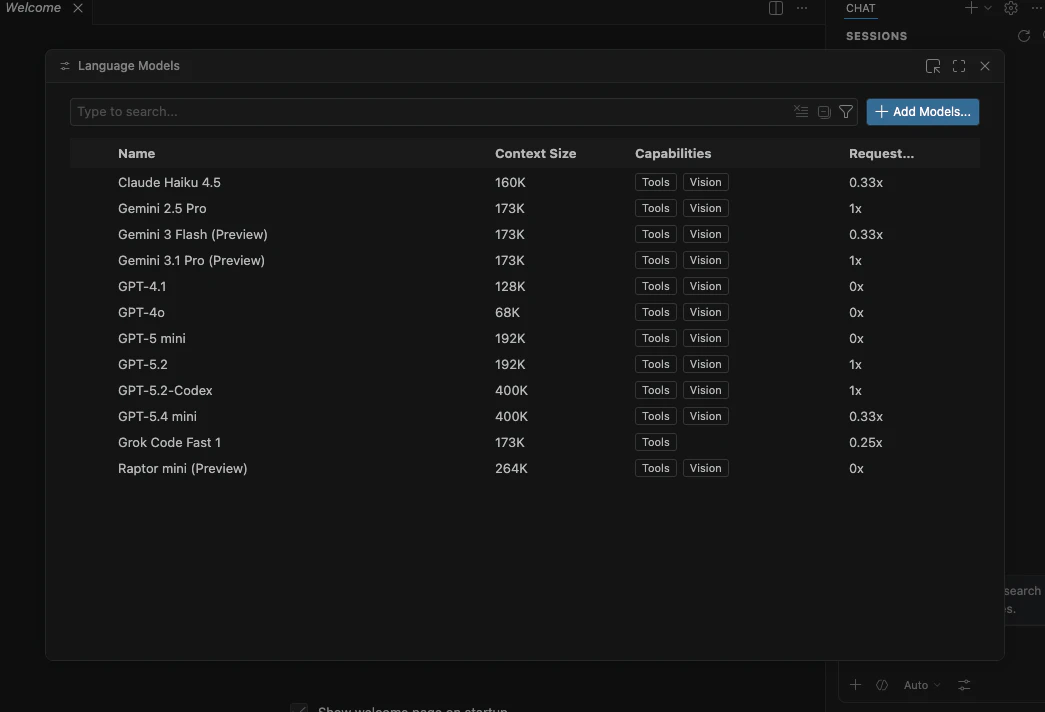Click the 0.25x request multiplier value
Viewport: 1045px width, 712px height.
[866, 442]
